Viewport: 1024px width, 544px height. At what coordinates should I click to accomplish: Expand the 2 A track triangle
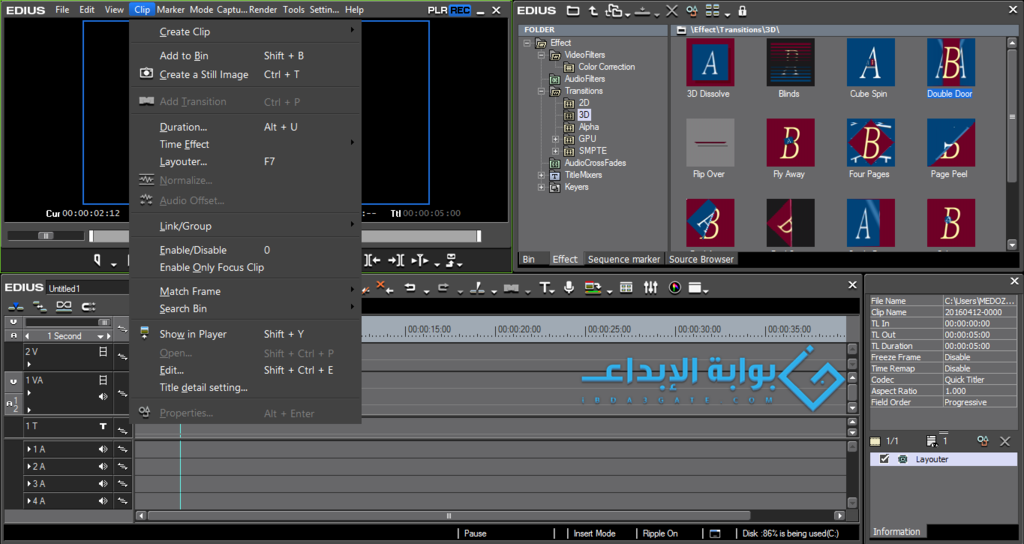point(28,466)
